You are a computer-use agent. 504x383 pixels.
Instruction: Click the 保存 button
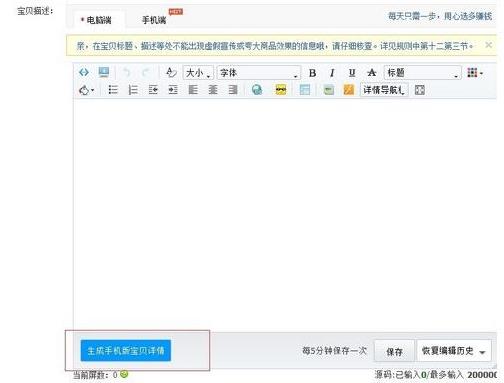[x=394, y=351]
